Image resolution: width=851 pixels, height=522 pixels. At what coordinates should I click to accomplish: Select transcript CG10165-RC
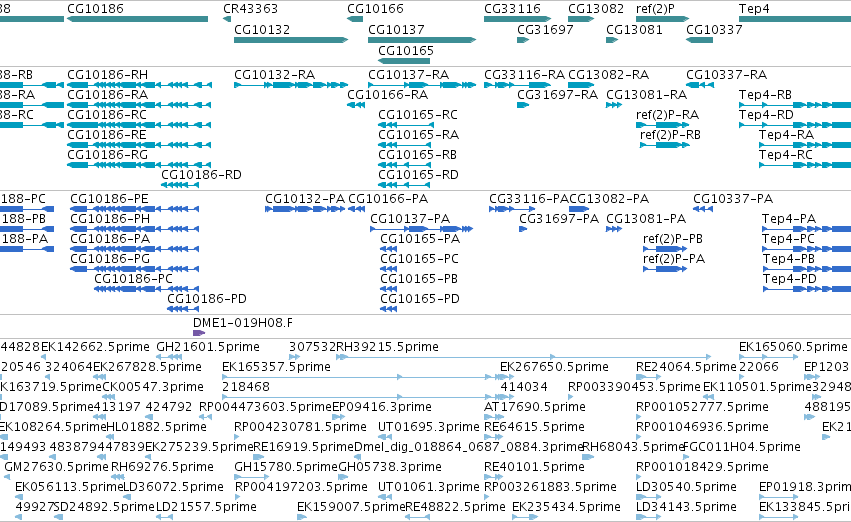click(404, 125)
